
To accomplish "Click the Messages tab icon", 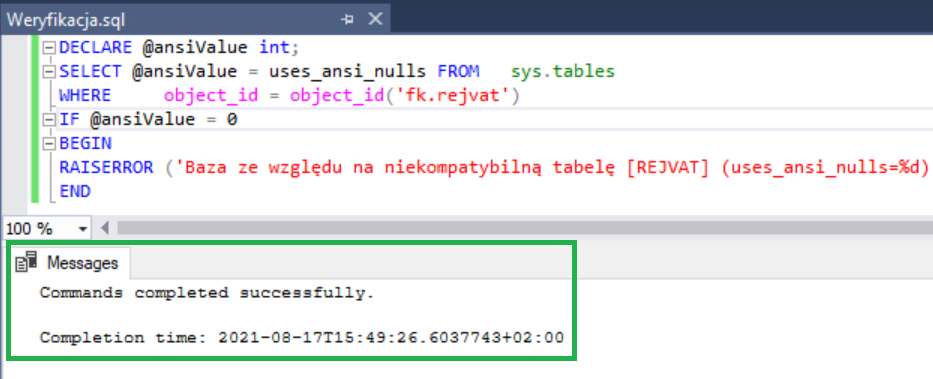I will 26,262.
